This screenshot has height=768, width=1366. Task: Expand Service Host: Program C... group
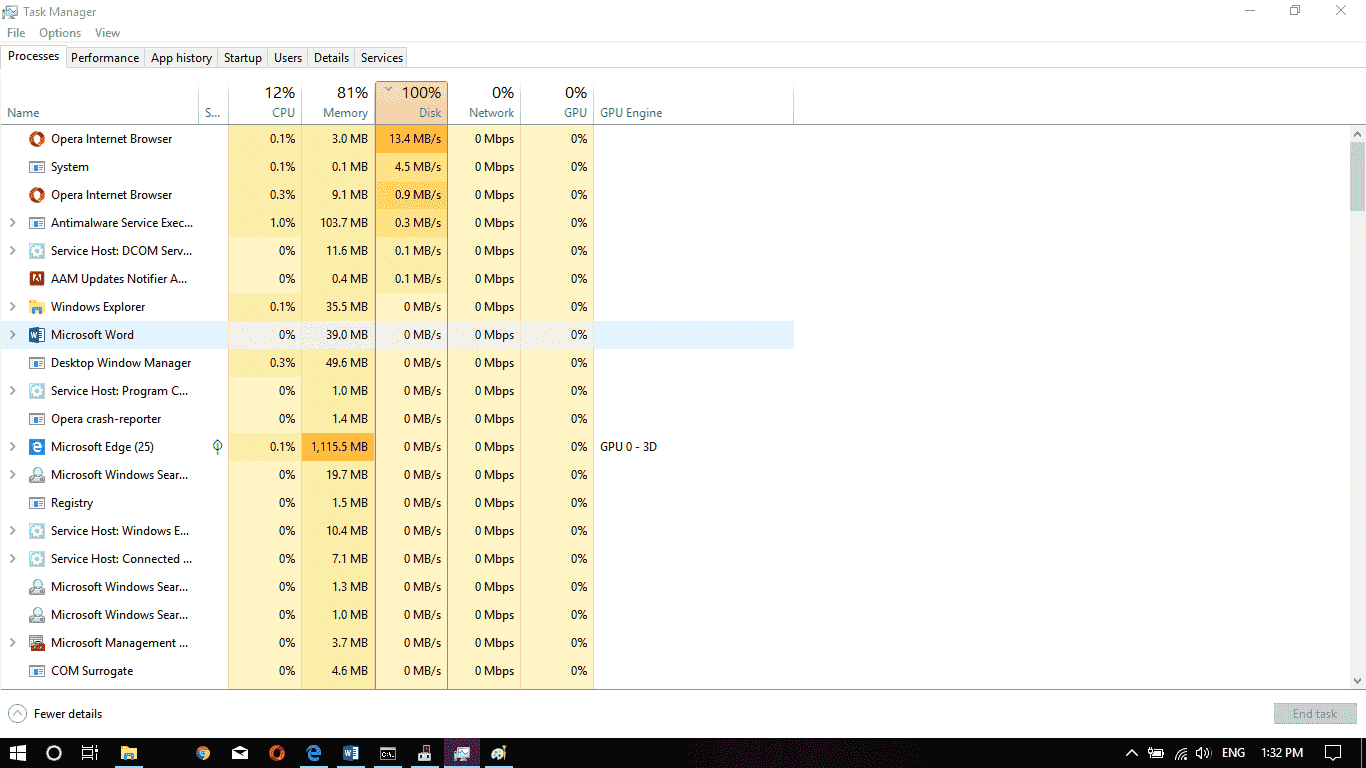click(x=13, y=391)
